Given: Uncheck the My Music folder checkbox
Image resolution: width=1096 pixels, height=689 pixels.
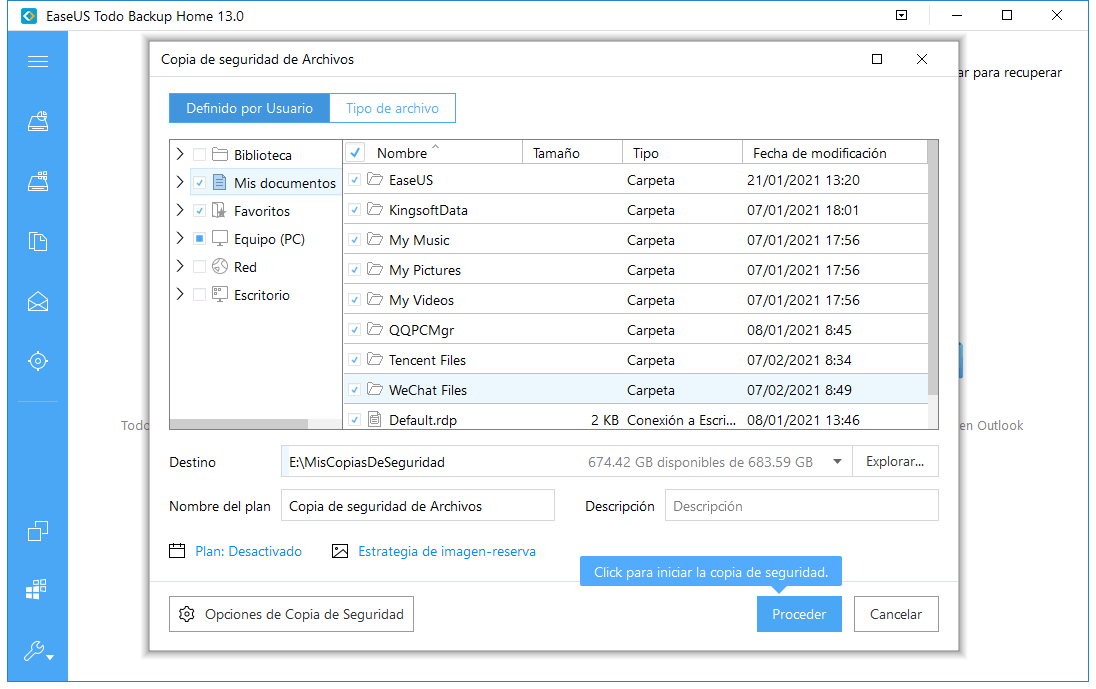Looking at the screenshot, I should click(354, 240).
